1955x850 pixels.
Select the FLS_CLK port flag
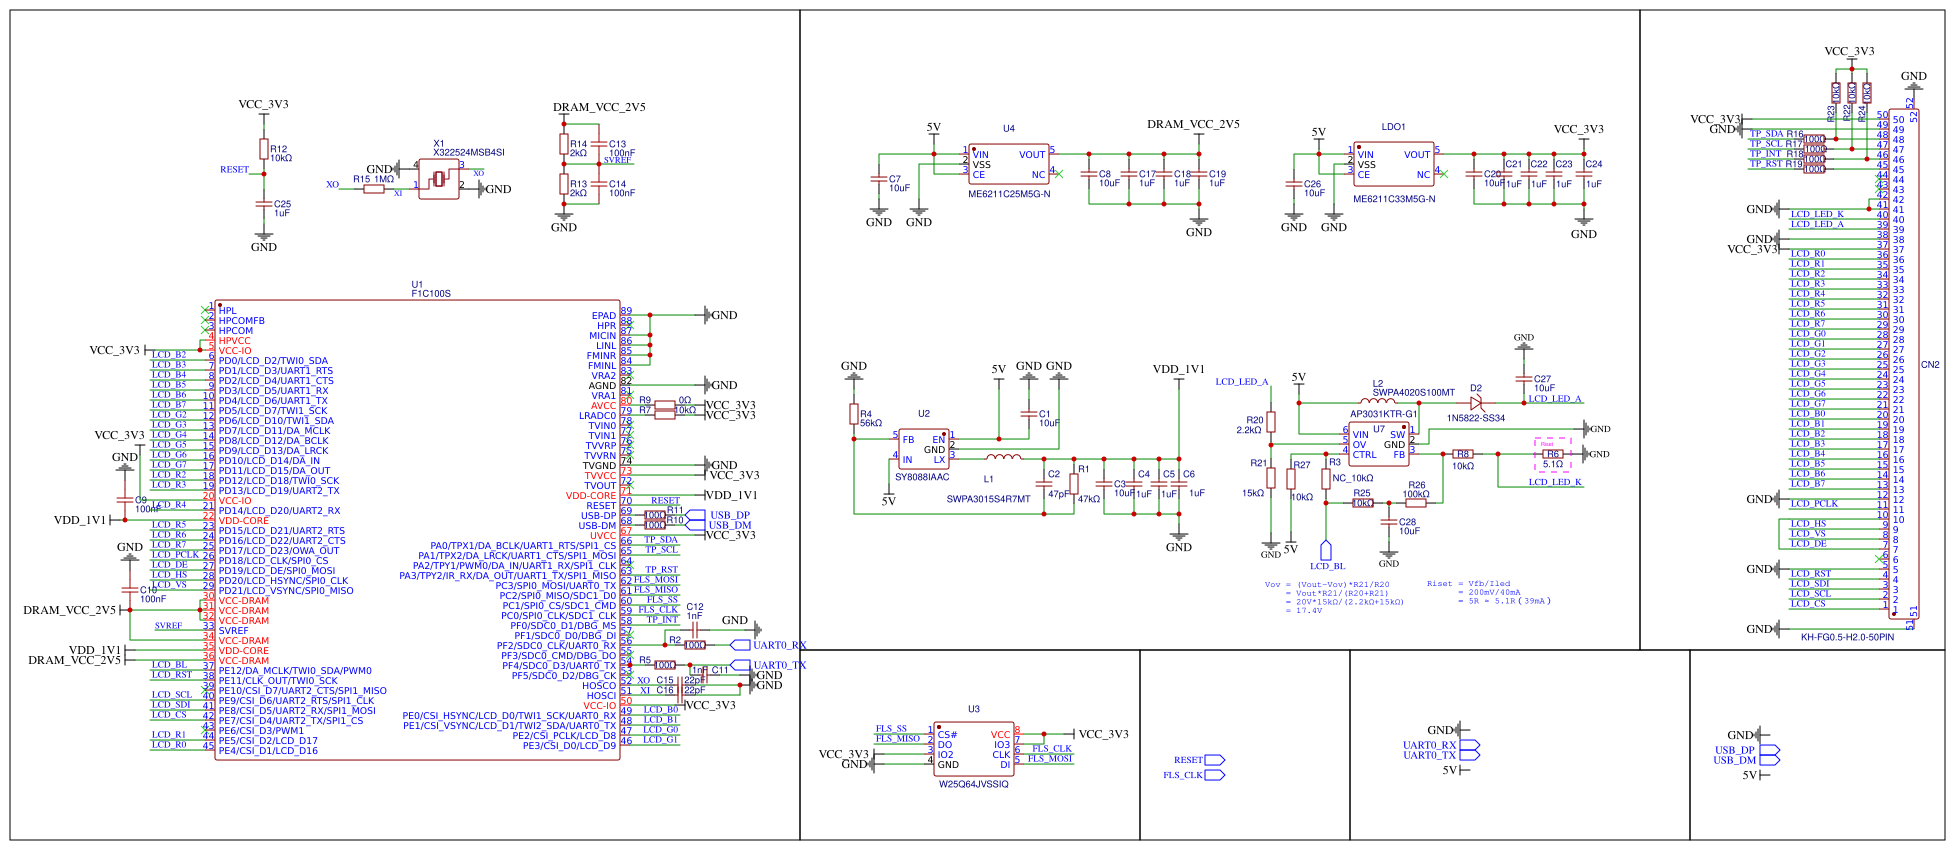tap(1214, 775)
